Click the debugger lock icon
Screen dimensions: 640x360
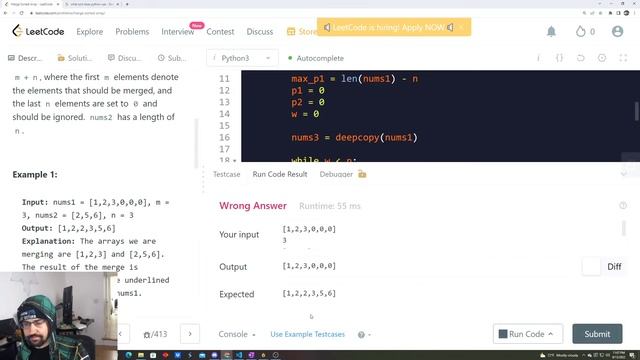(x=362, y=174)
